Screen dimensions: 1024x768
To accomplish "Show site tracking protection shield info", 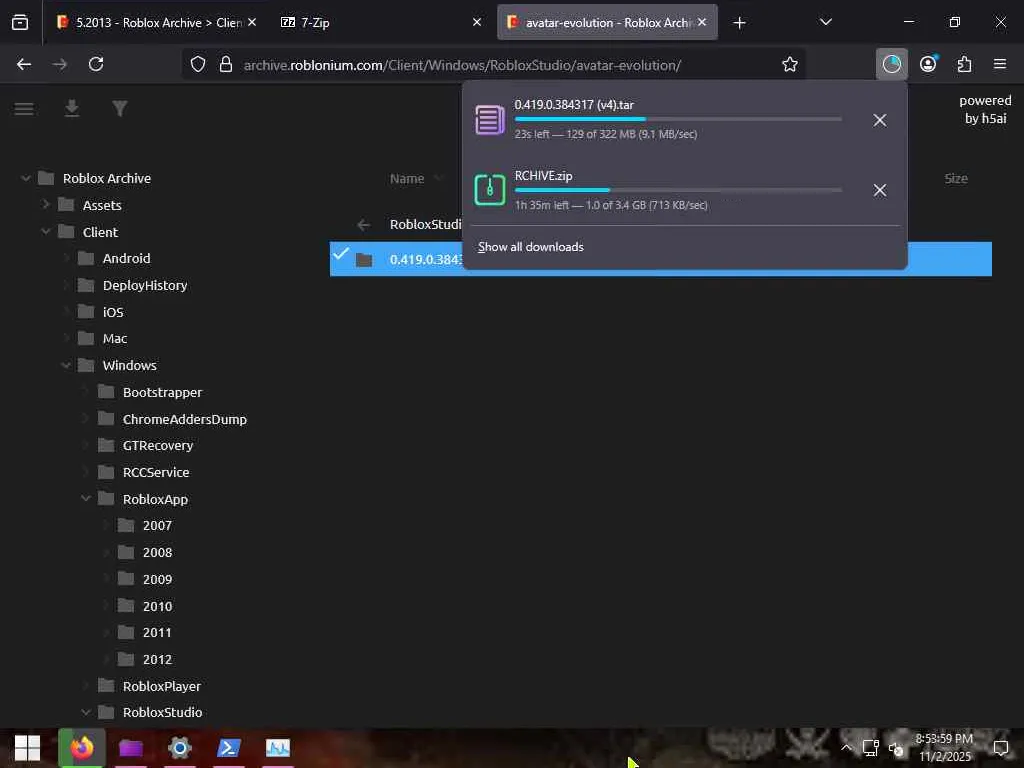I will tap(198, 64).
